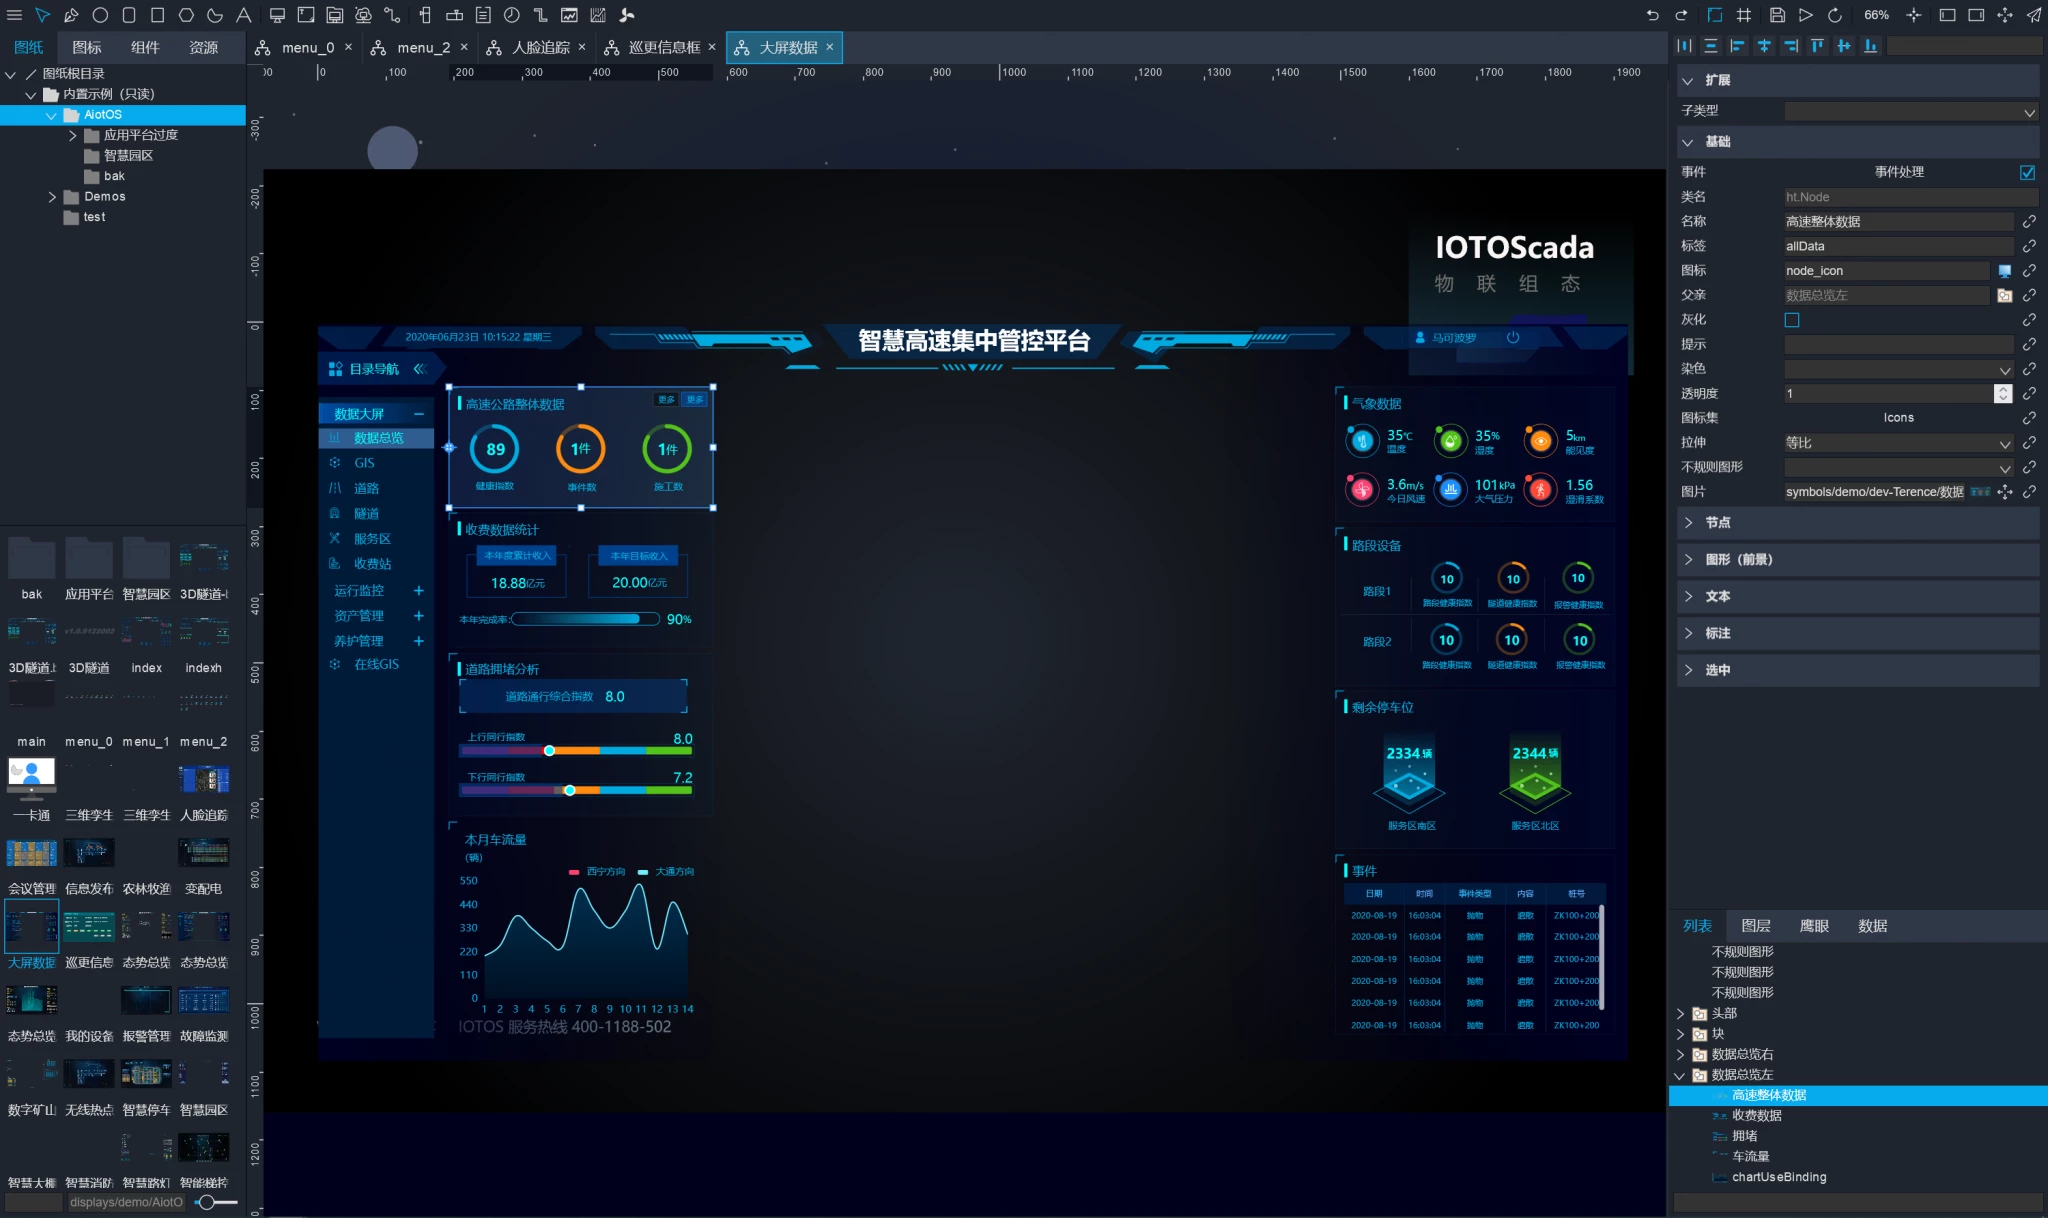
Task: Select the text tool in the toolbar
Action: (x=243, y=15)
